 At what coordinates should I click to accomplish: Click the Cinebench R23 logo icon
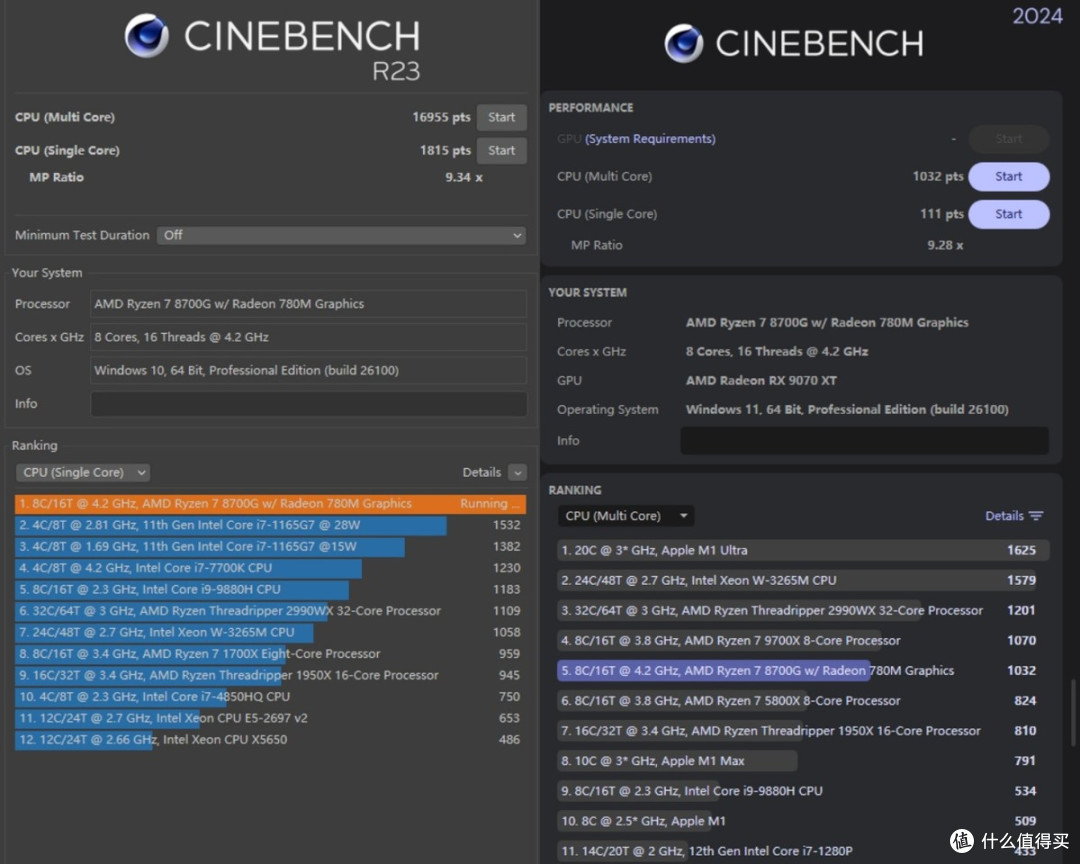pyautogui.click(x=147, y=36)
